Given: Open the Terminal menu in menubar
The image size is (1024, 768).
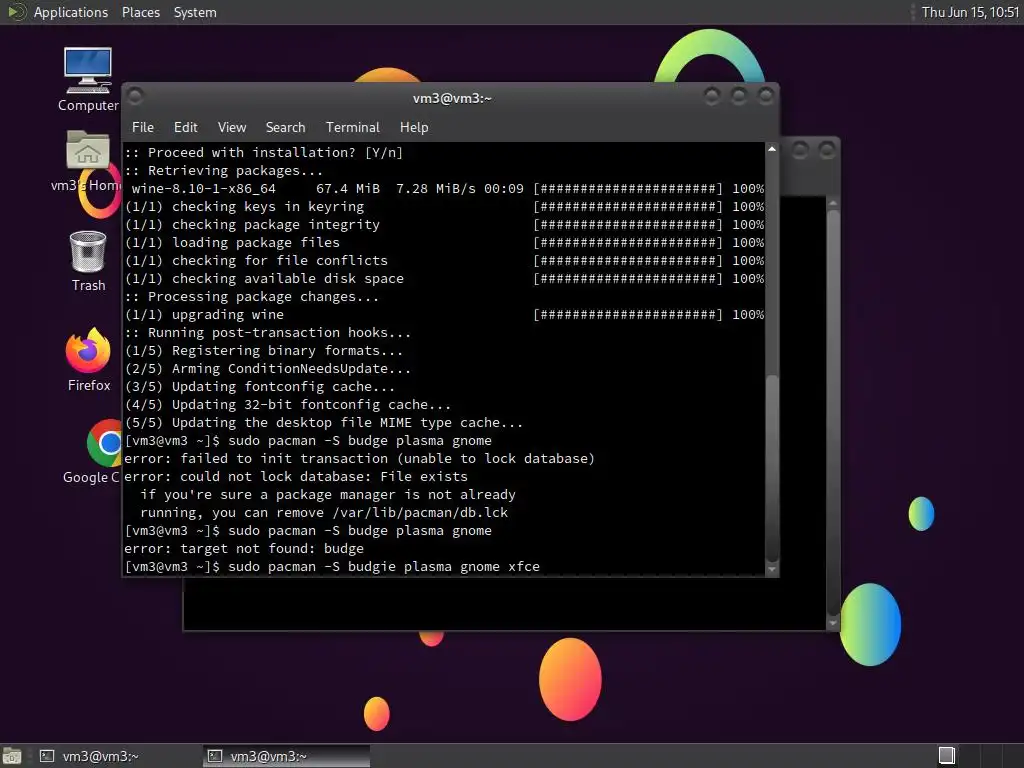Looking at the screenshot, I should click(x=353, y=127).
